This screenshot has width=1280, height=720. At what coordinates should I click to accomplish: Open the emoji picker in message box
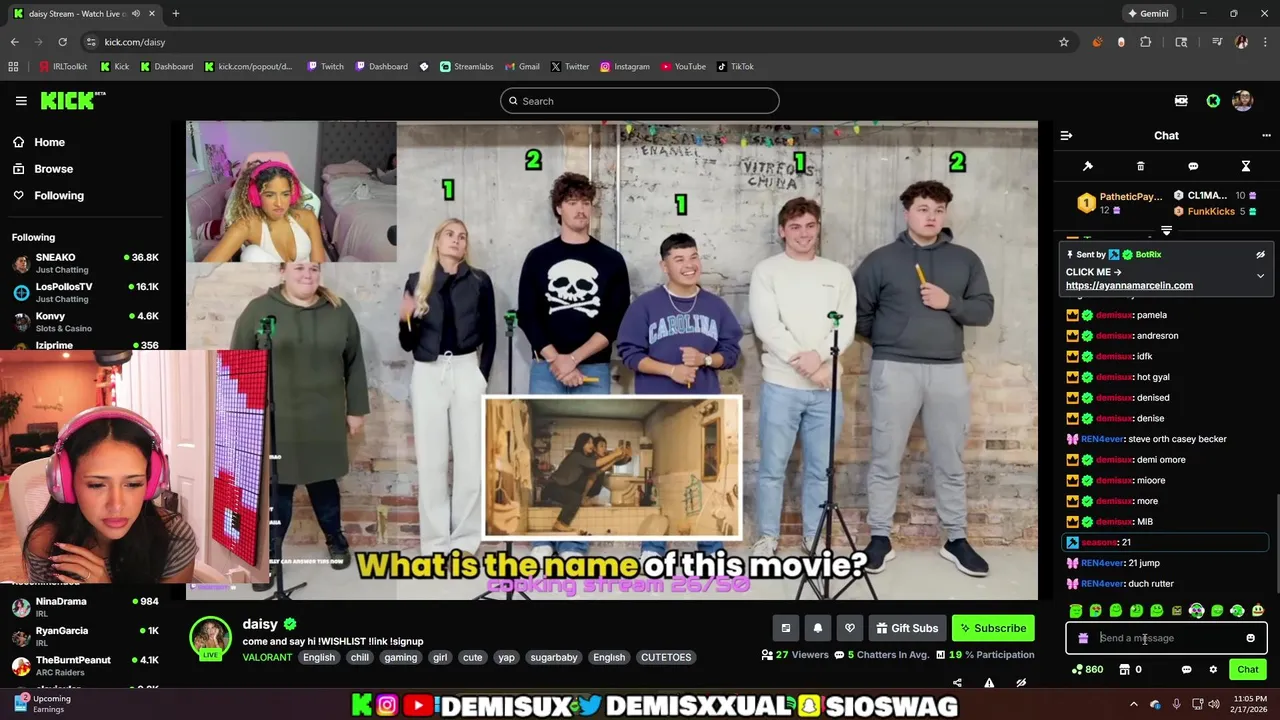[1250, 638]
